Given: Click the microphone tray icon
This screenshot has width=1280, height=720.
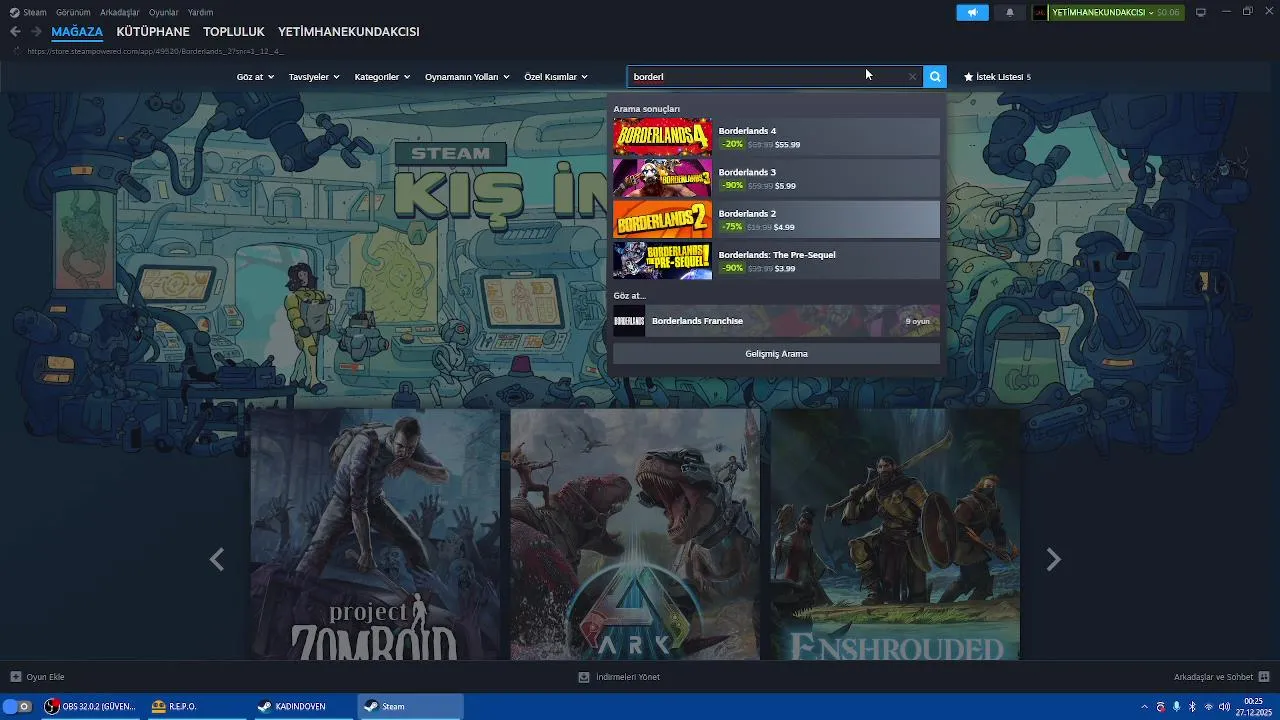Looking at the screenshot, I should [x=1176, y=707].
